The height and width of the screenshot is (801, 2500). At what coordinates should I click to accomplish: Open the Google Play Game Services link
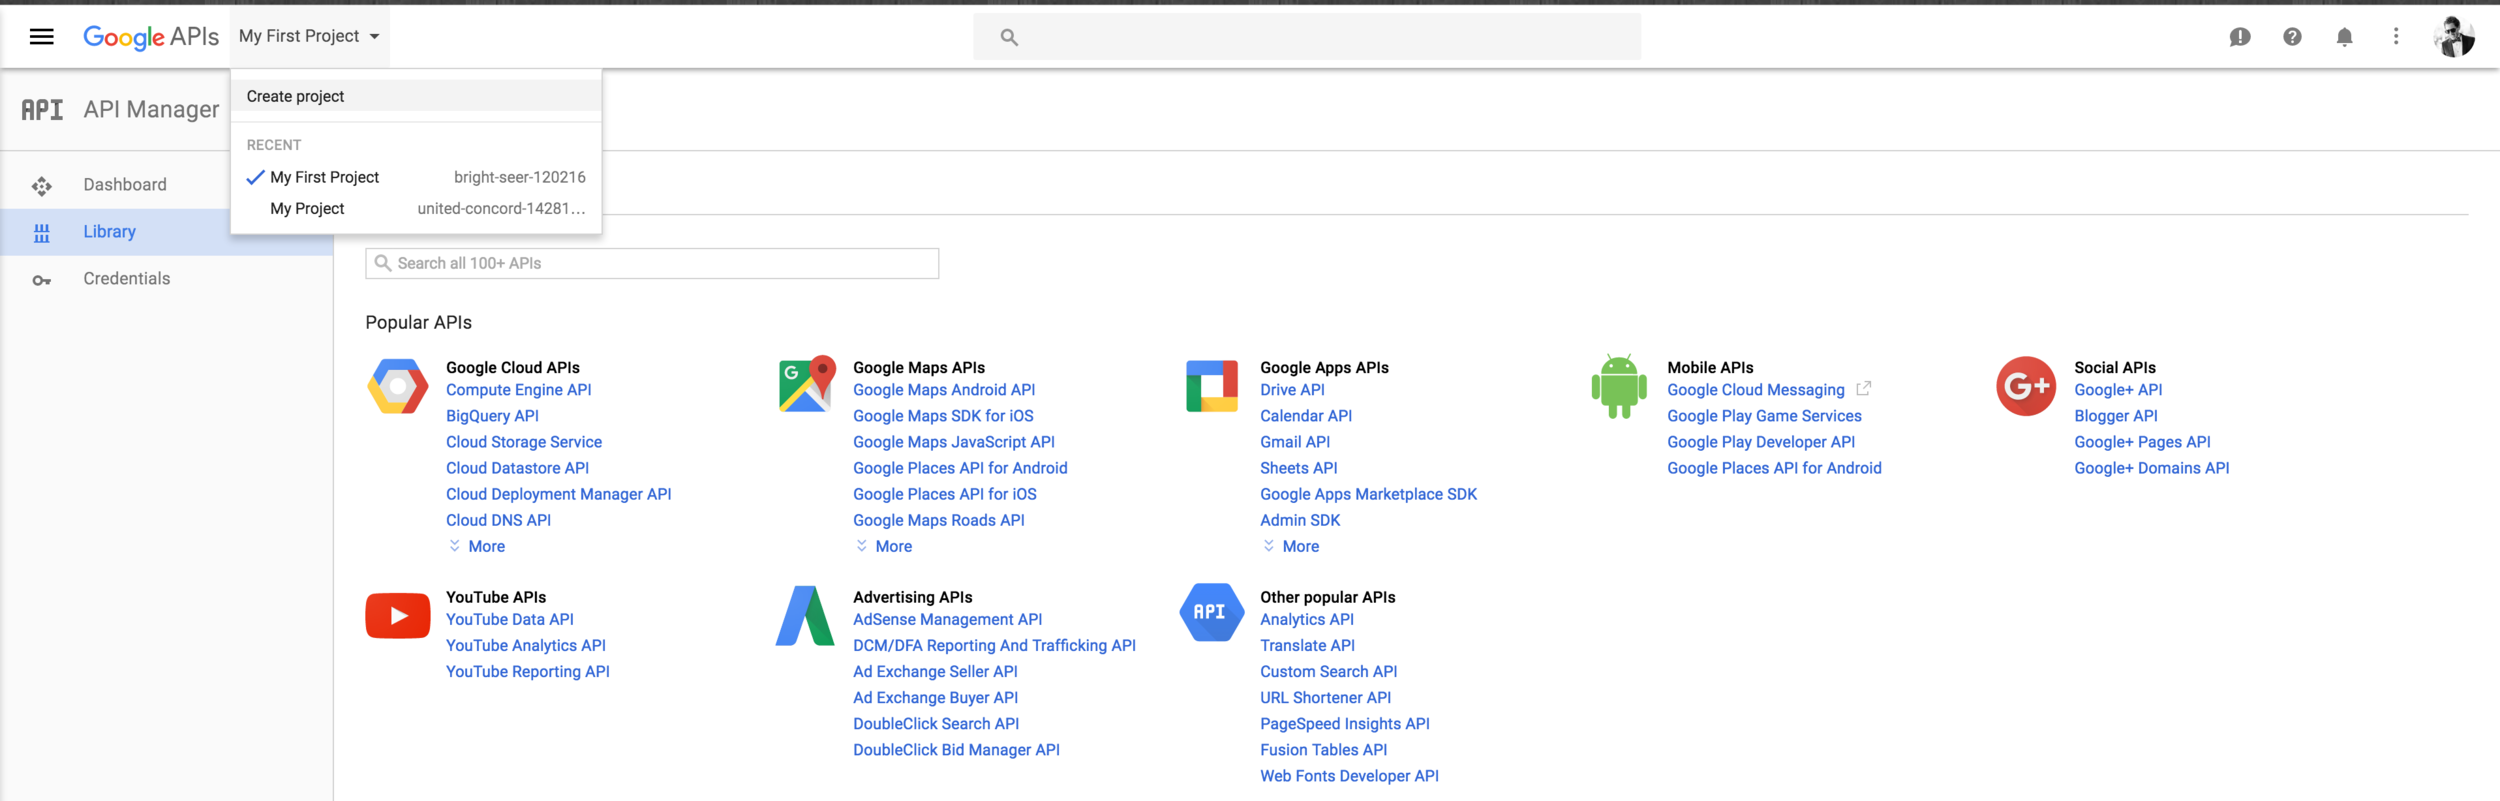(1765, 416)
